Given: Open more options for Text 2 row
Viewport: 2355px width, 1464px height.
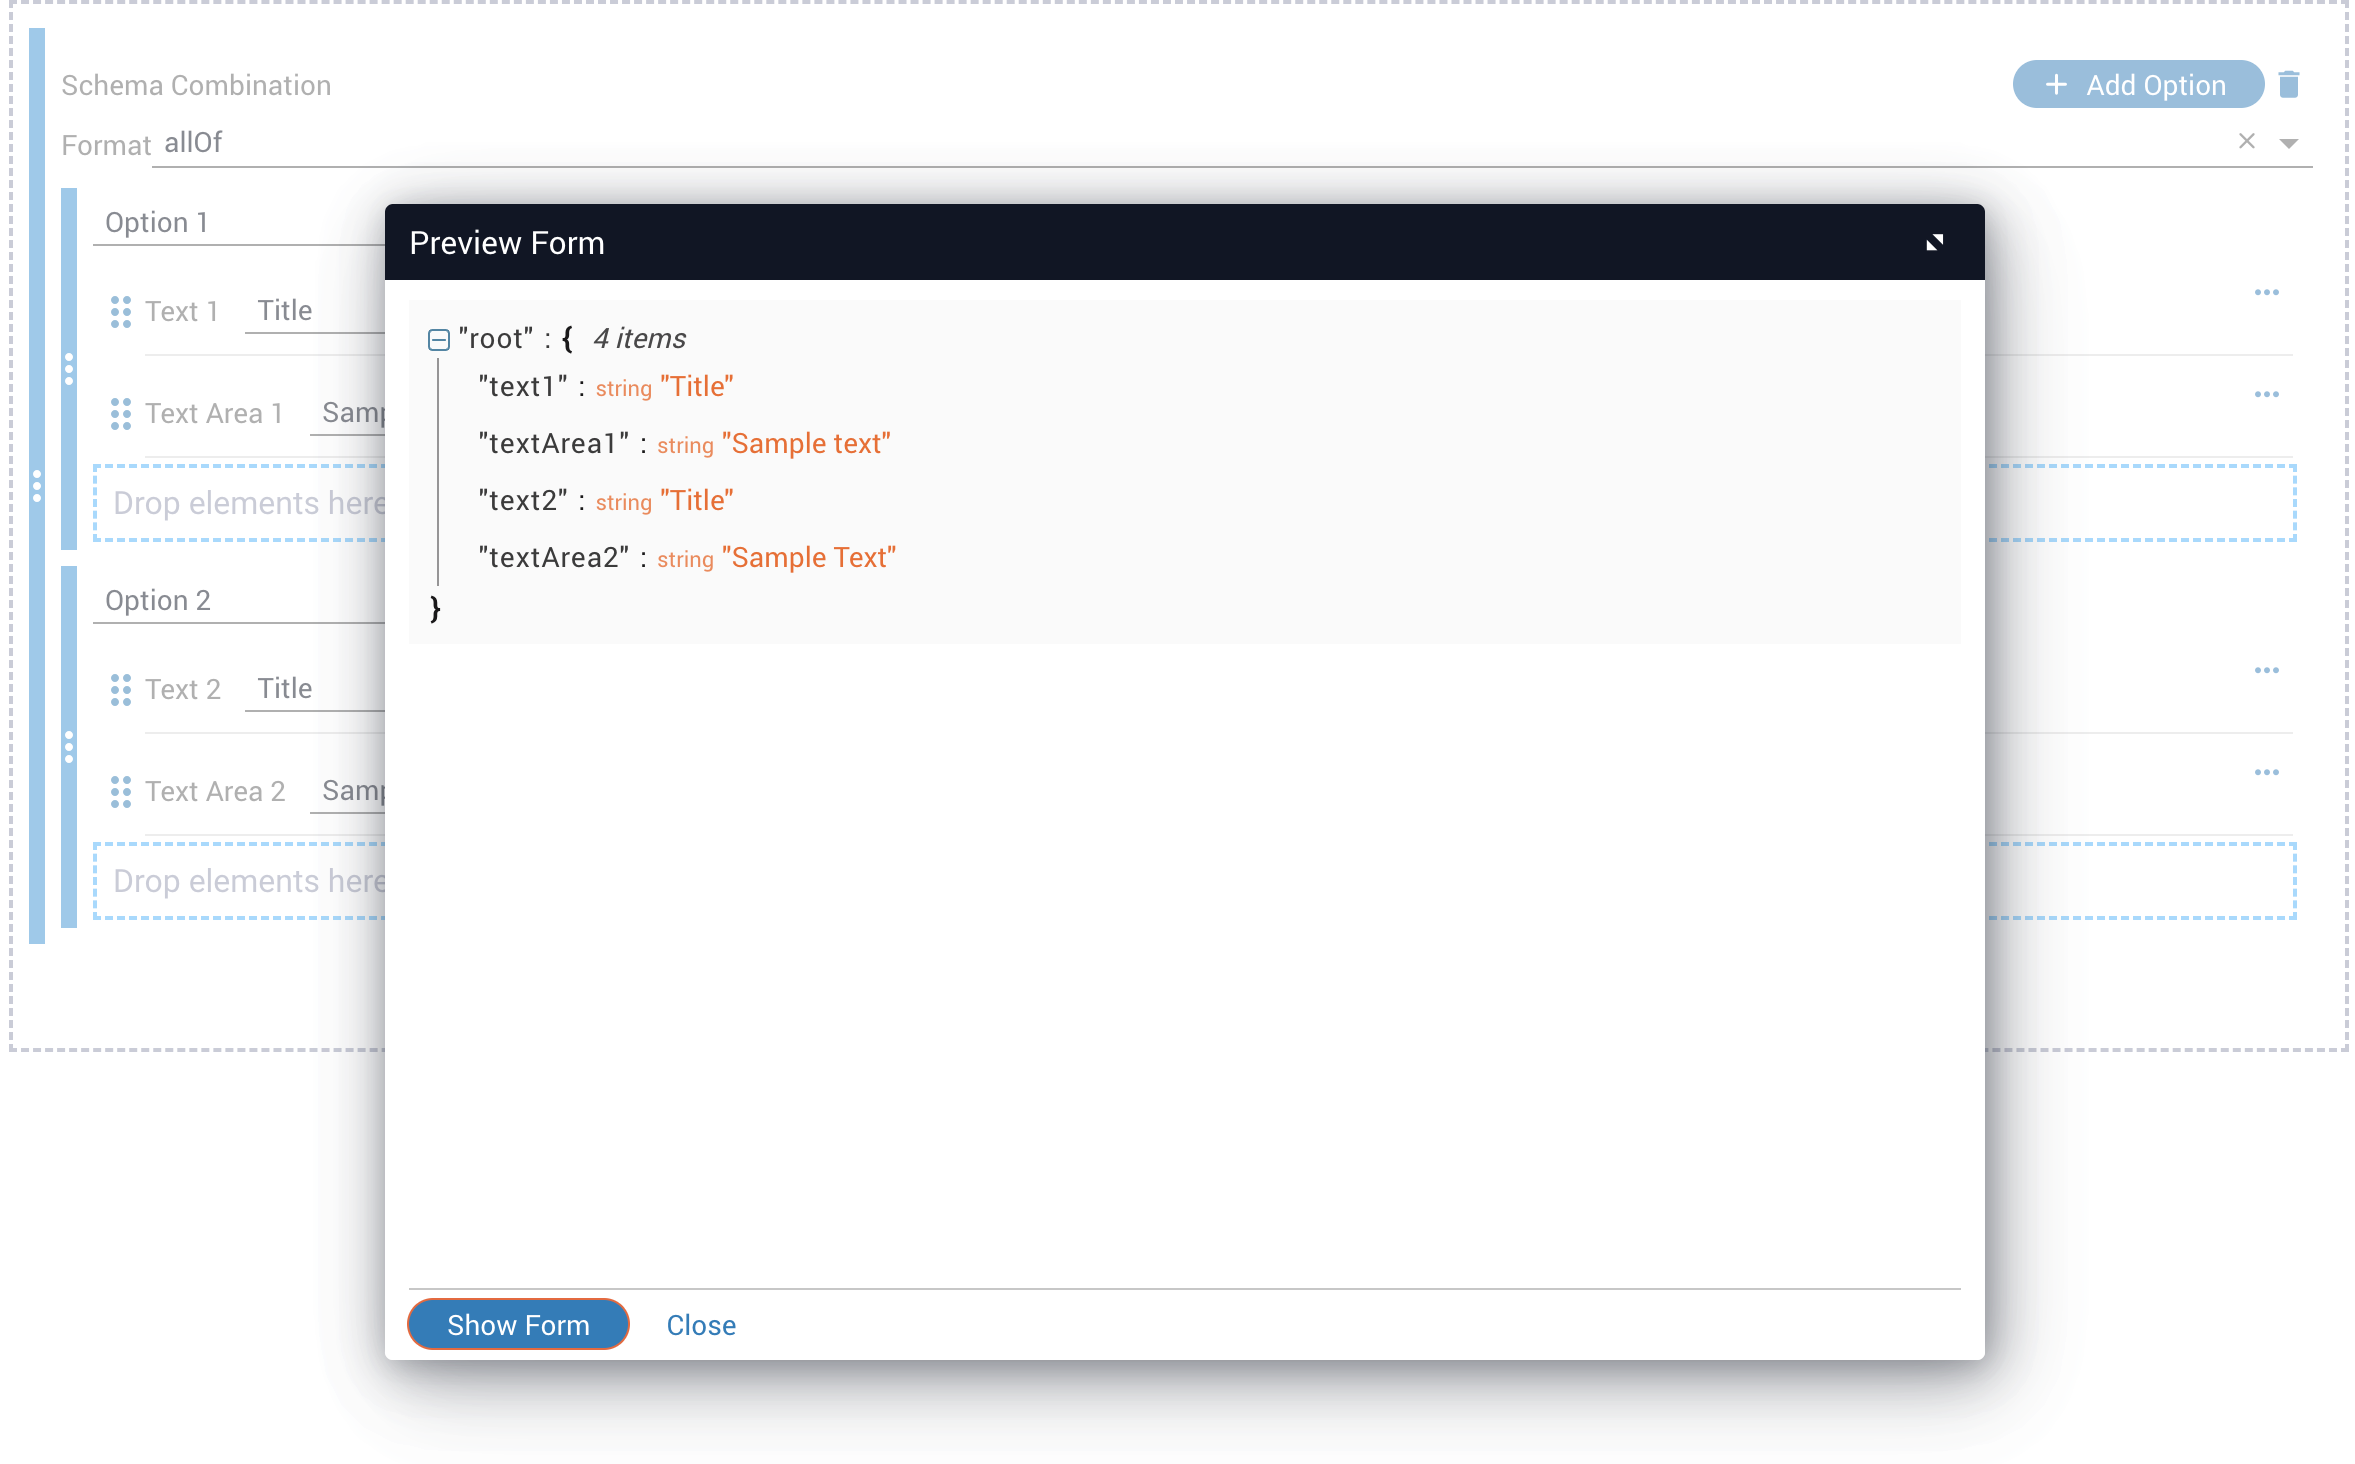Looking at the screenshot, I should [2266, 671].
